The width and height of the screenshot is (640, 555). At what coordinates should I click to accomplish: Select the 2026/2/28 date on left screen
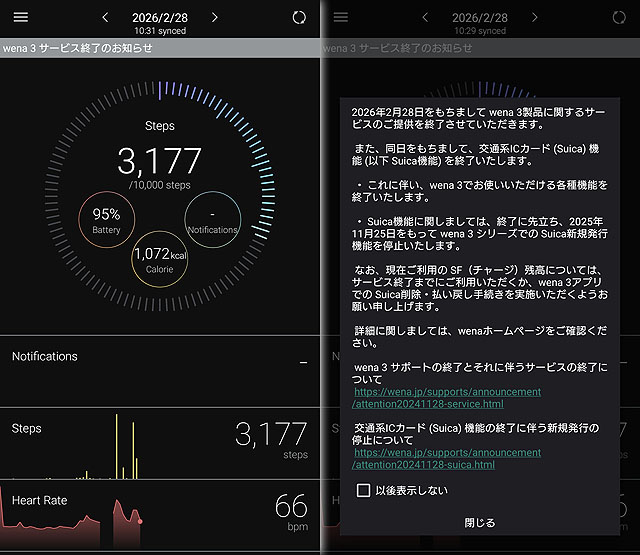(160, 17)
